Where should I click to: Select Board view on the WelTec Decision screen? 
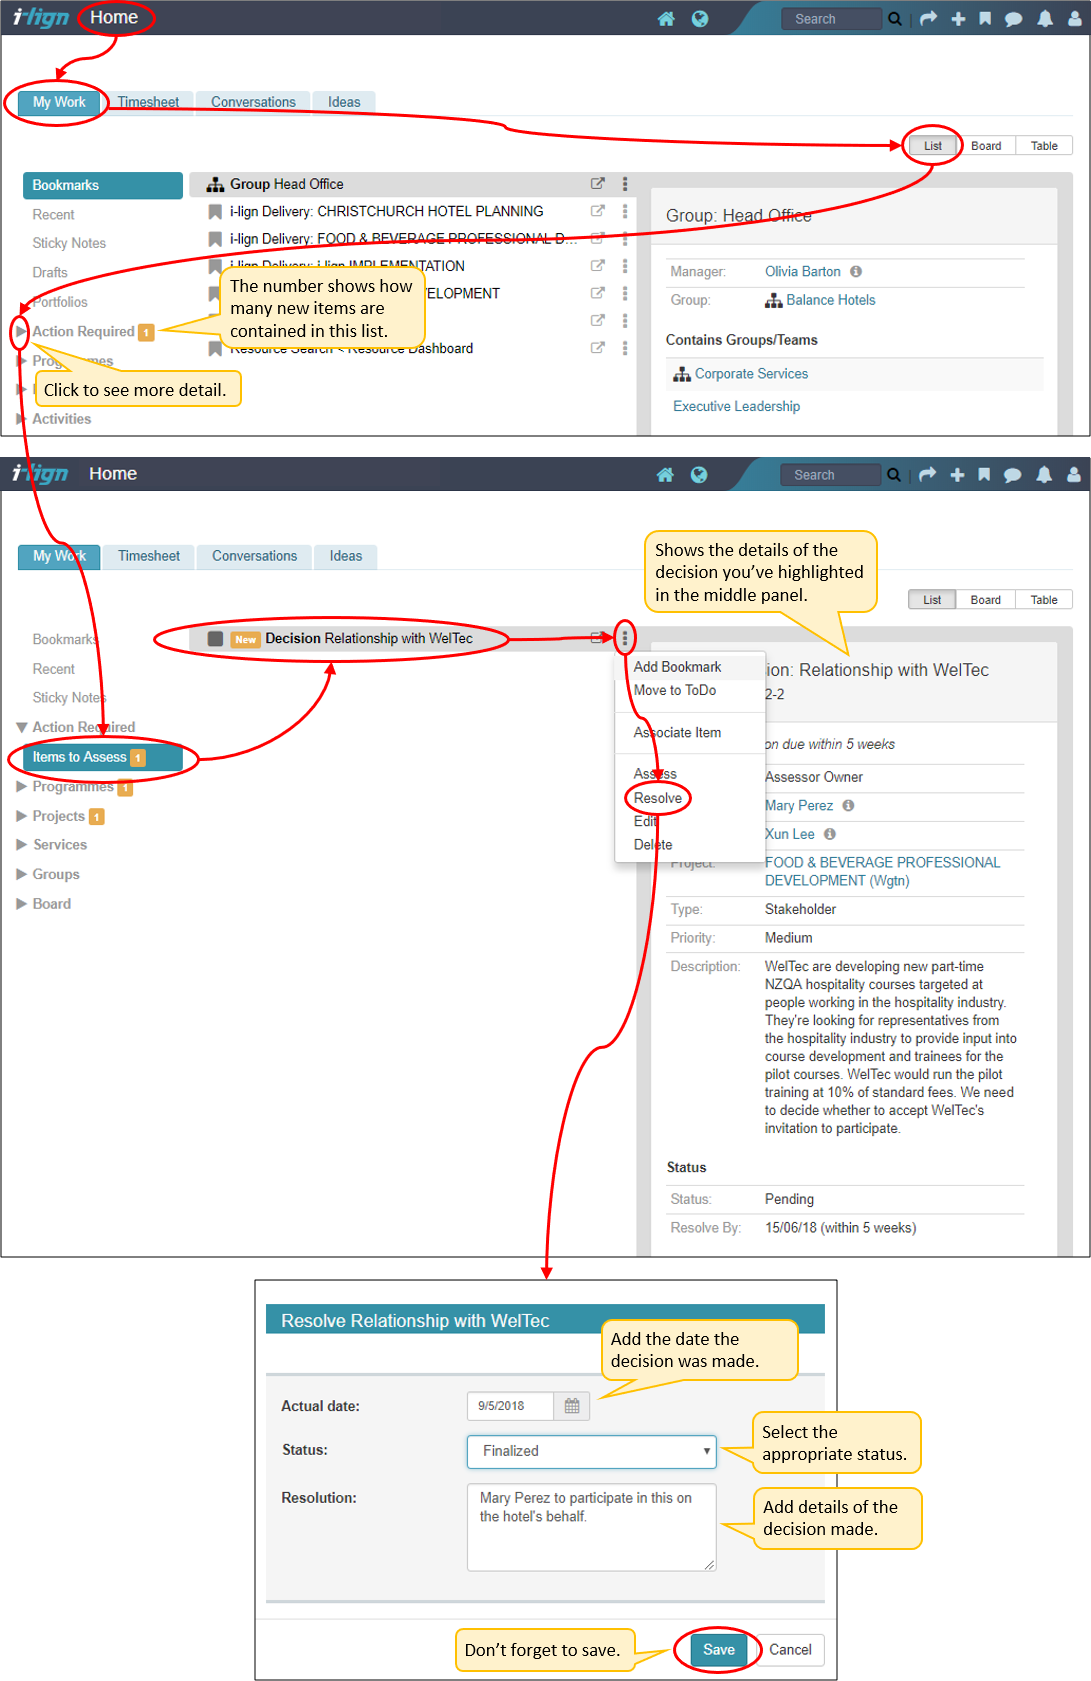point(985,600)
